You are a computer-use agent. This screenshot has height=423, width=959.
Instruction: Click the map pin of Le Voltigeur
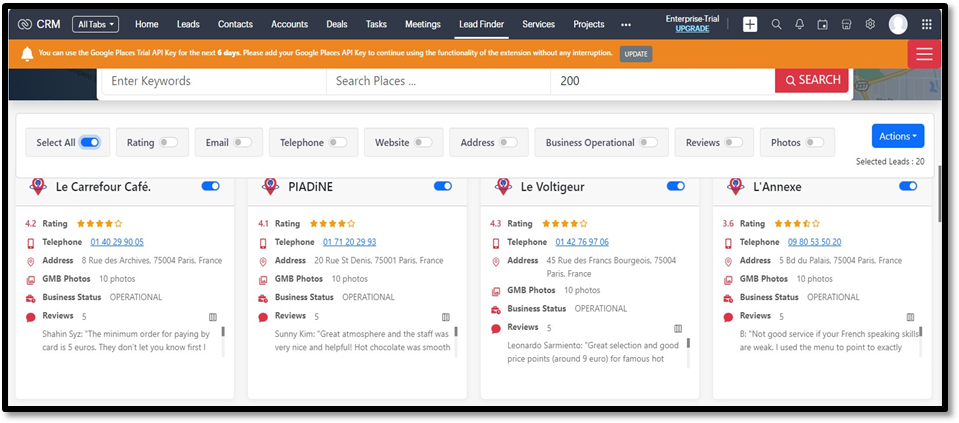click(x=503, y=186)
